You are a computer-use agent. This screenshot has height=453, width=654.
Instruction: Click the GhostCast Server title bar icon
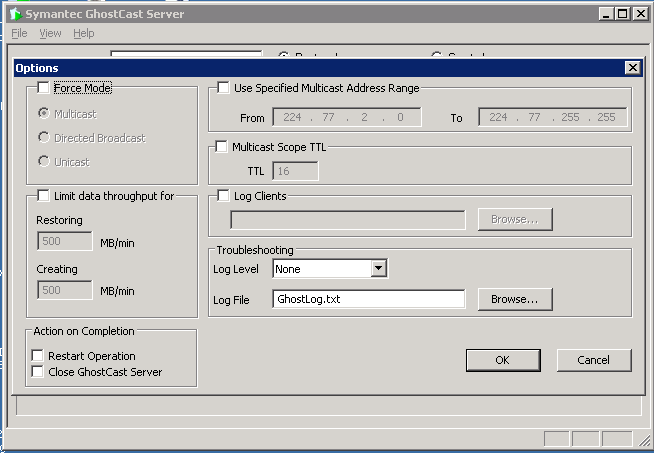pos(15,14)
